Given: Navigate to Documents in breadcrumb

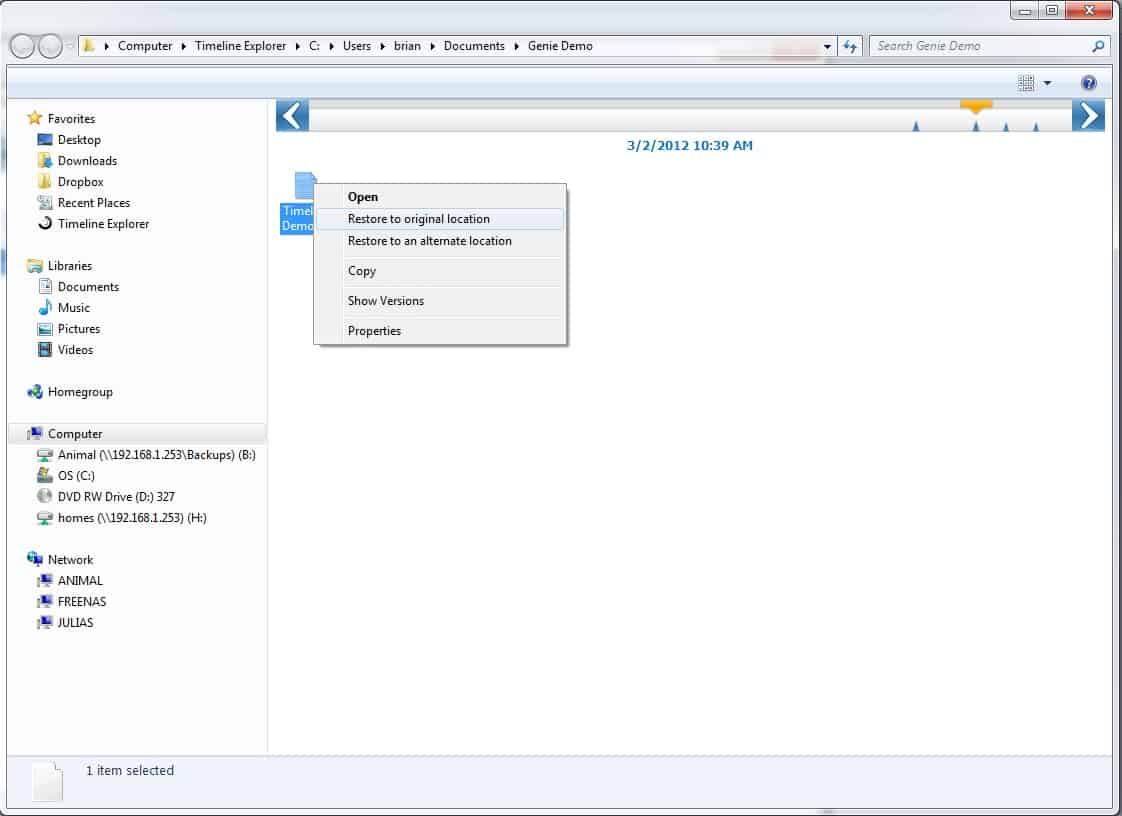Looking at the screenshot, I should [474, 46].
